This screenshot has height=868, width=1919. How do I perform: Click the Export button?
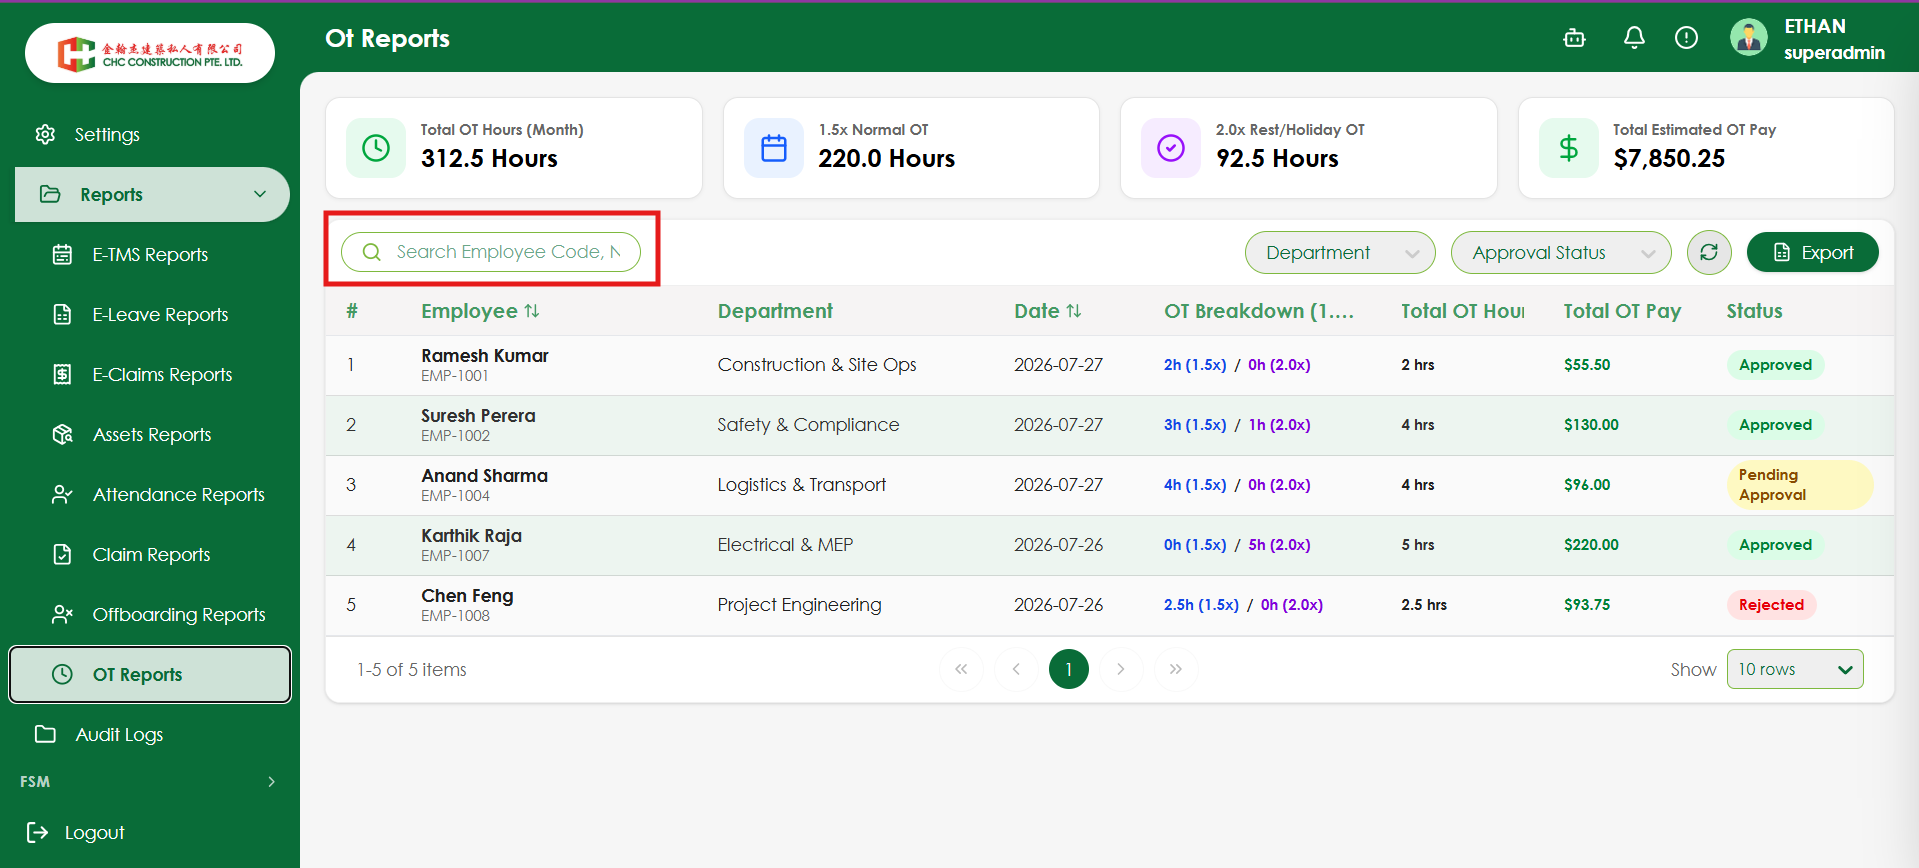[1812, 252]
